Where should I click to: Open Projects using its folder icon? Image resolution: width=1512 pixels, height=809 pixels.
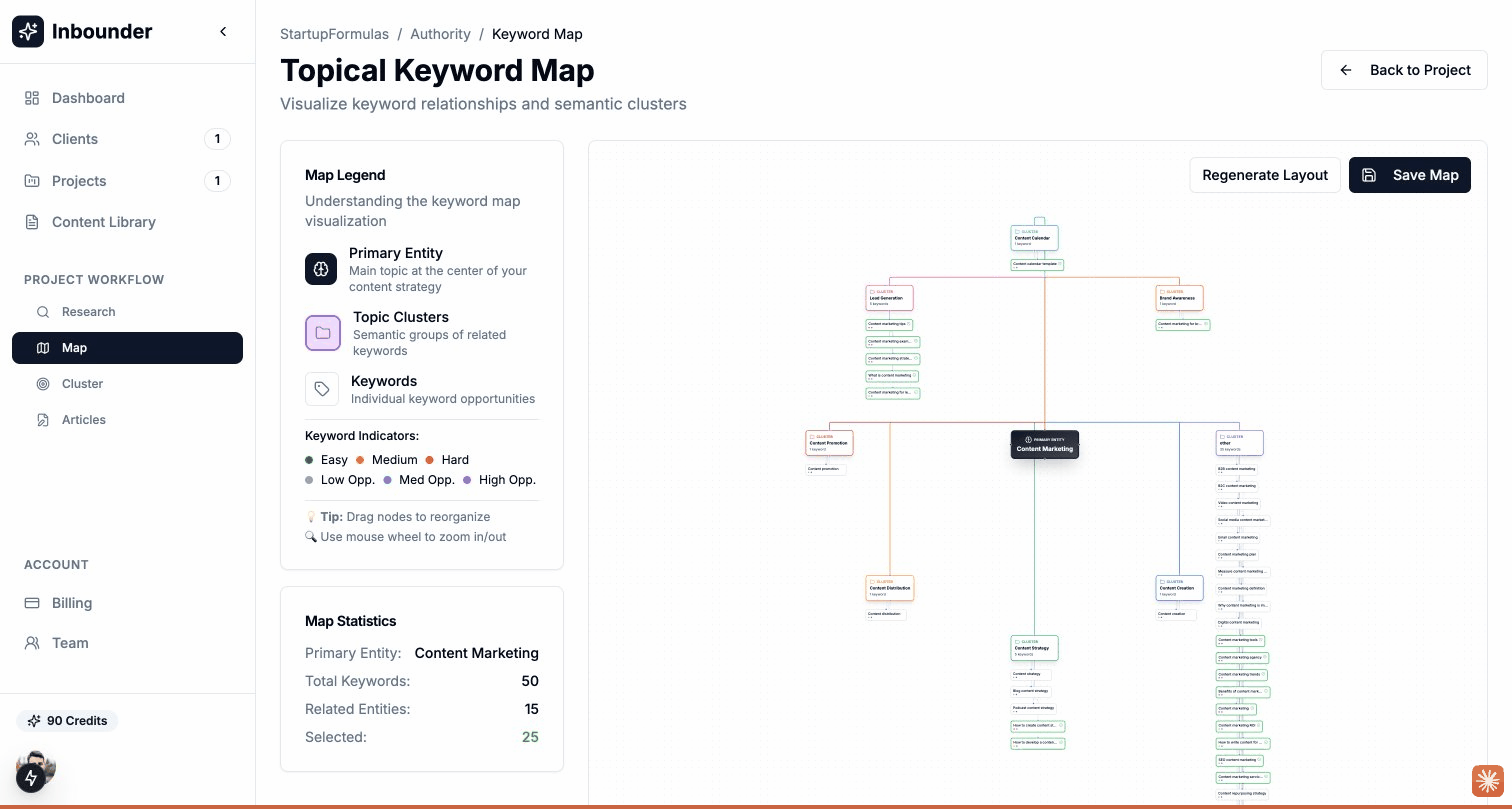(30, 181)
